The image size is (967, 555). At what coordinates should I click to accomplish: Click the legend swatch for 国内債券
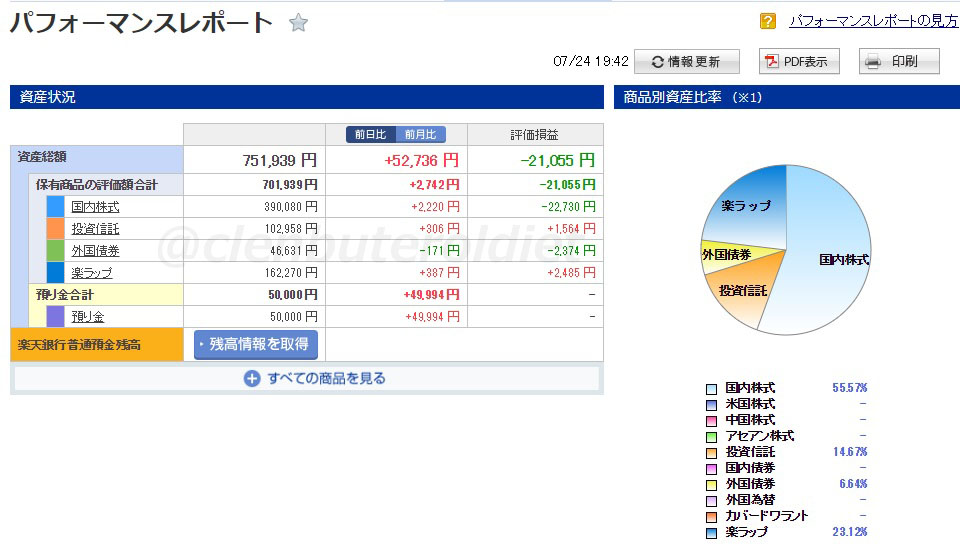pos(711,469)
